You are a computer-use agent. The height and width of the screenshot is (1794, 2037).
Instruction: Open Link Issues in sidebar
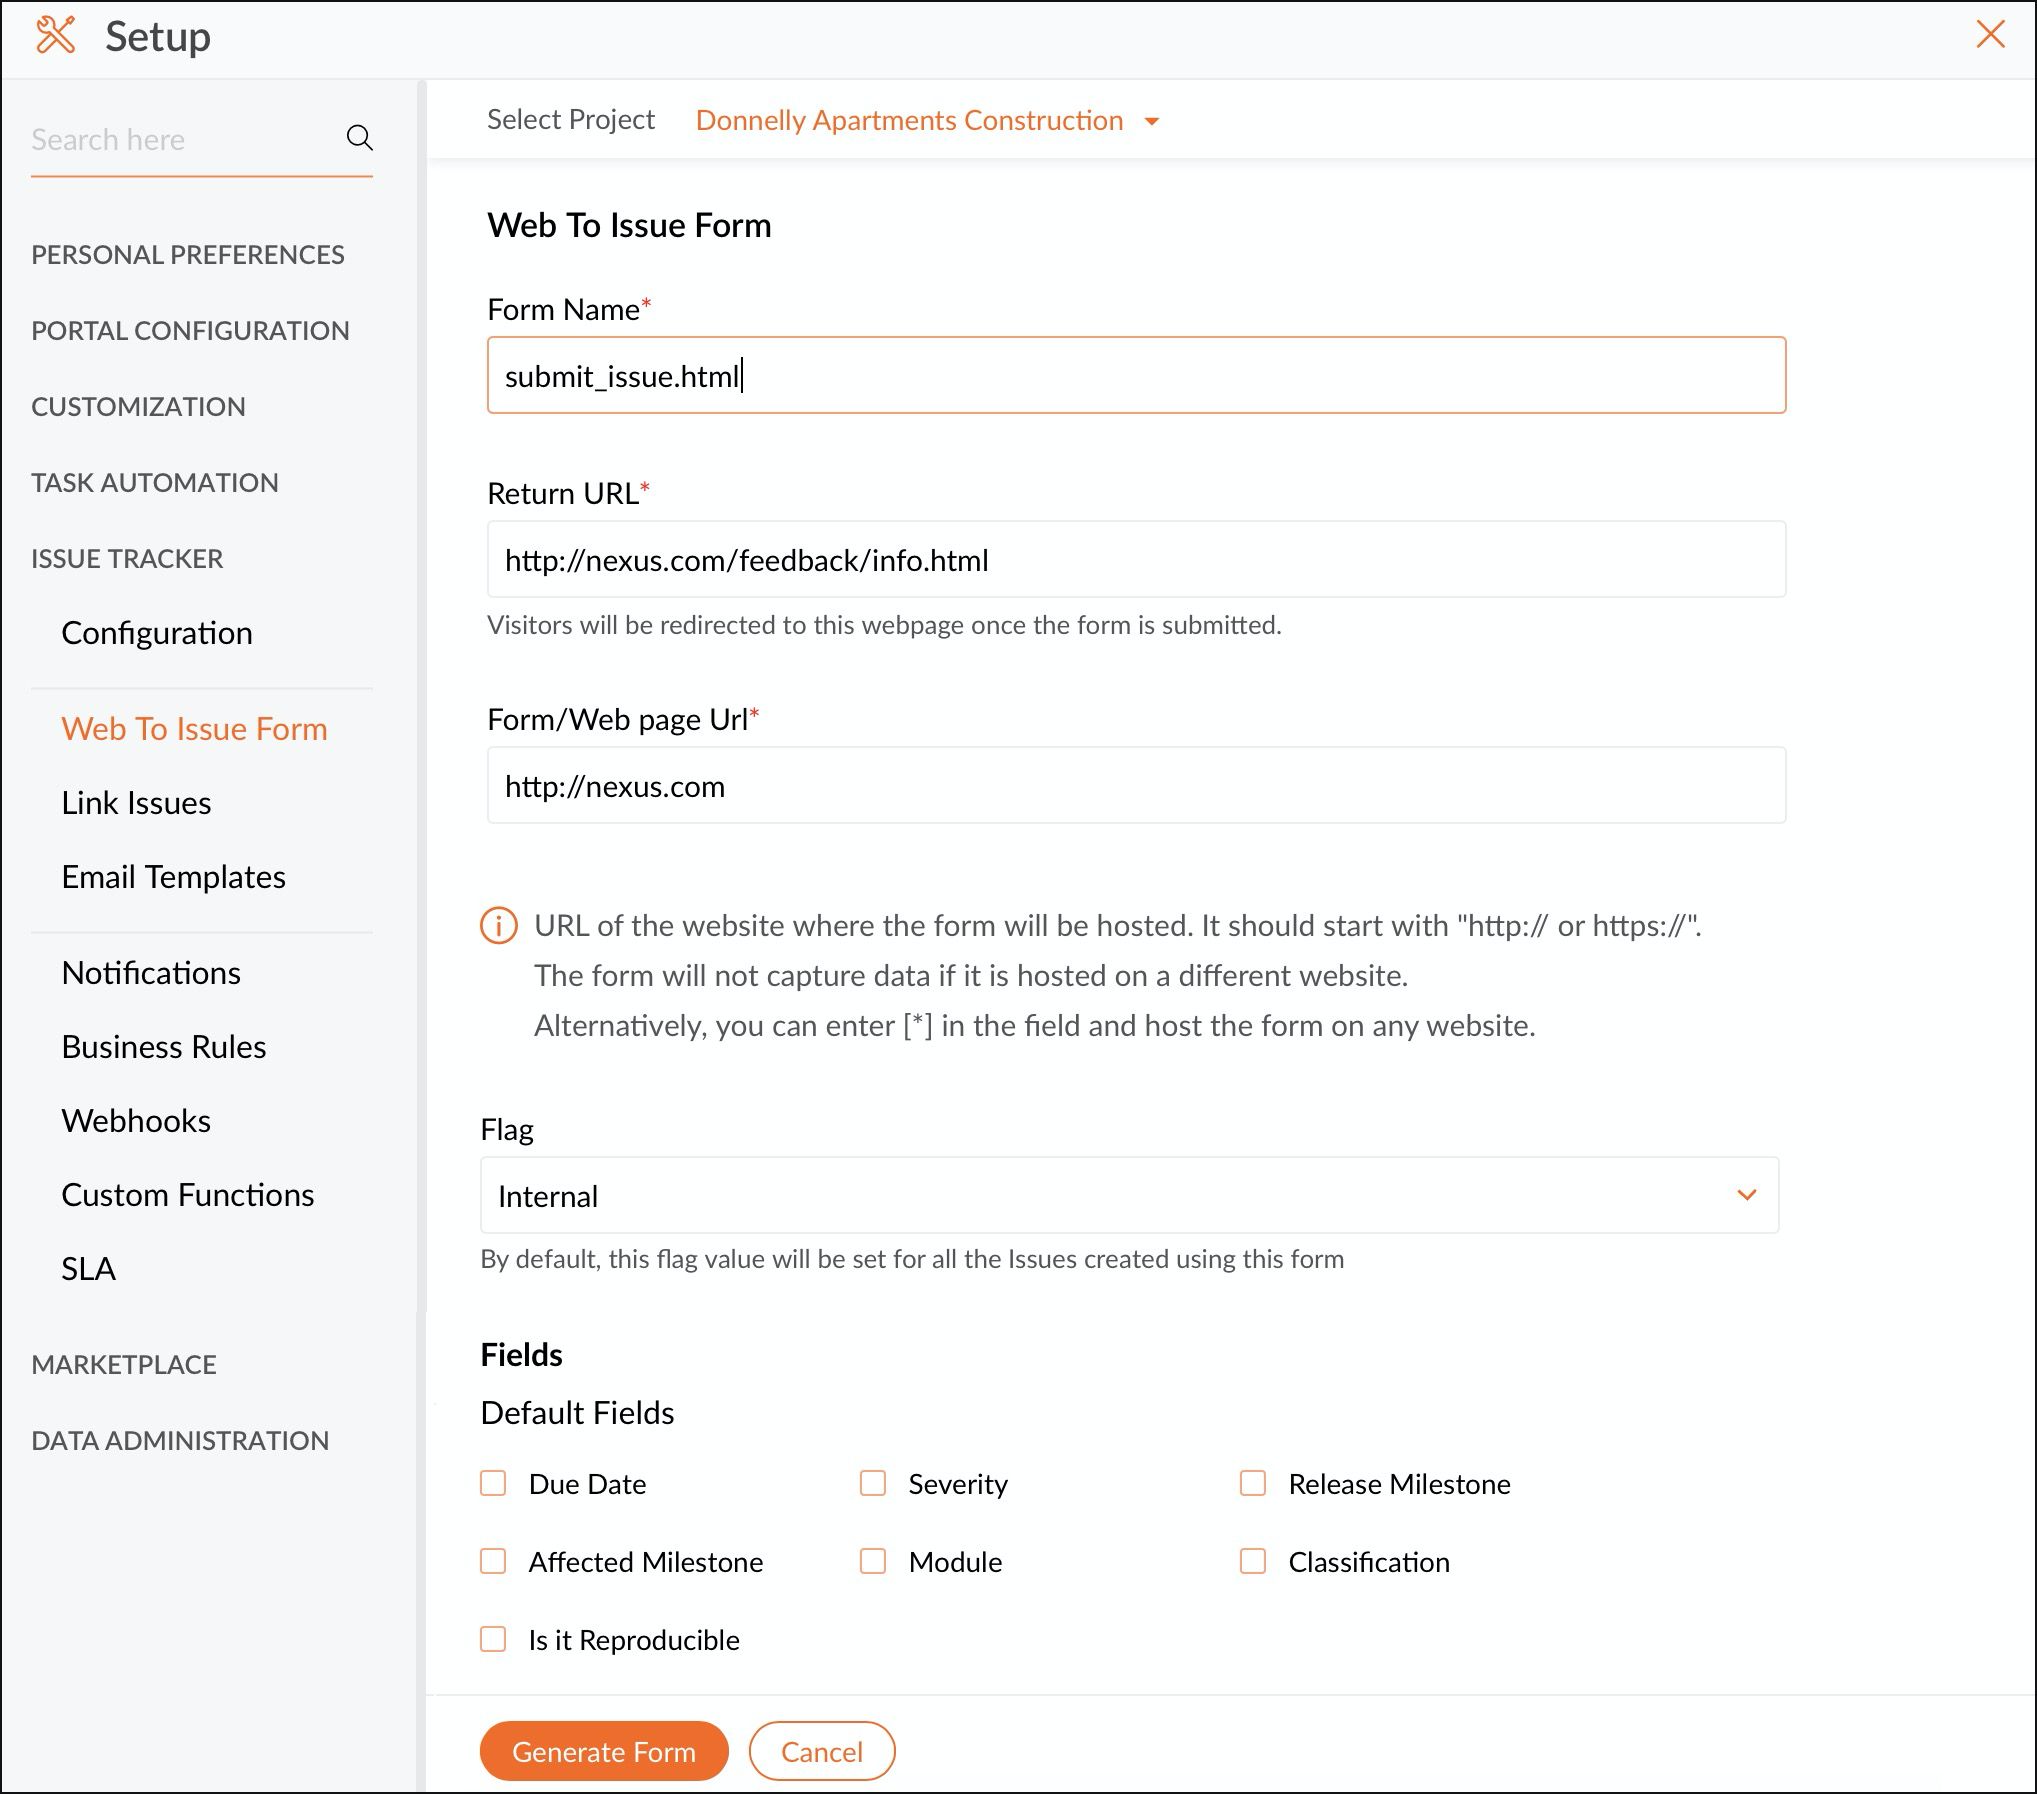(136, 803)
